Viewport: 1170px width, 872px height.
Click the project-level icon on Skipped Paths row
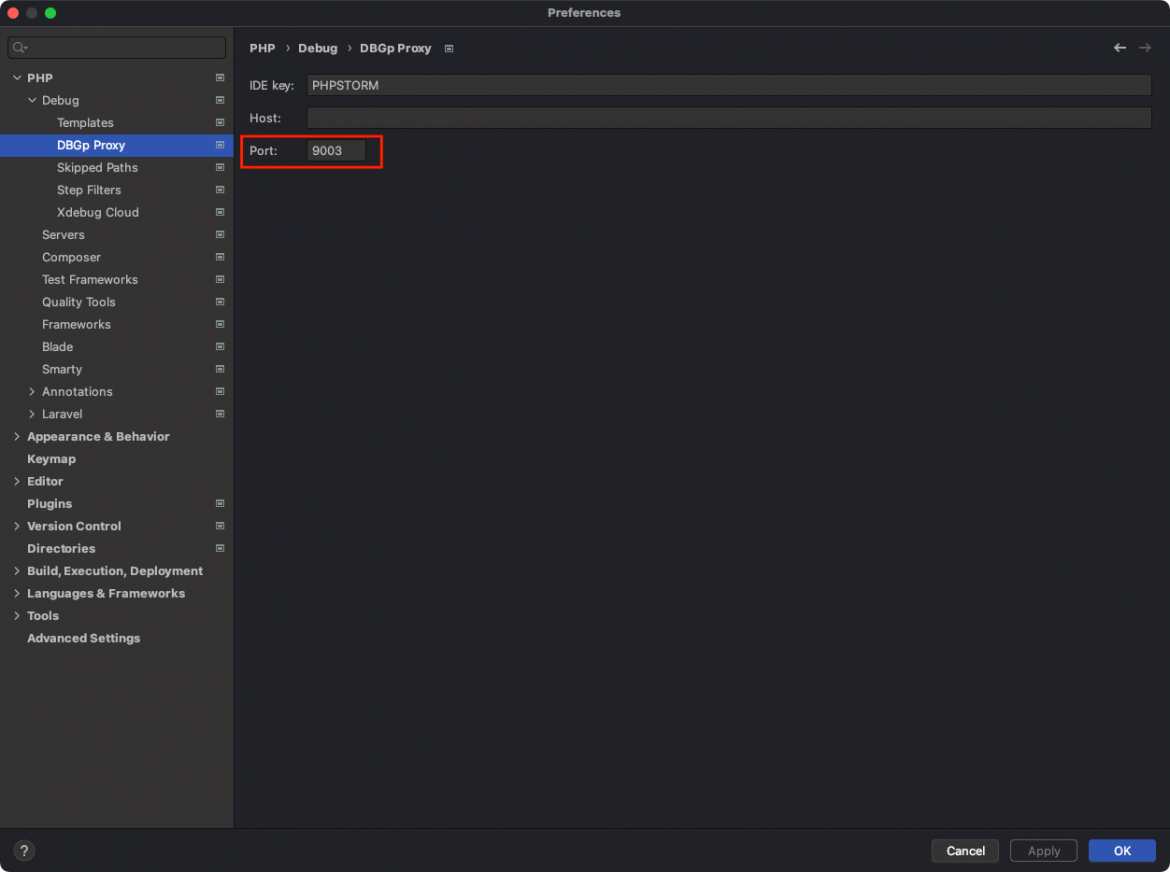pos(220,167)
